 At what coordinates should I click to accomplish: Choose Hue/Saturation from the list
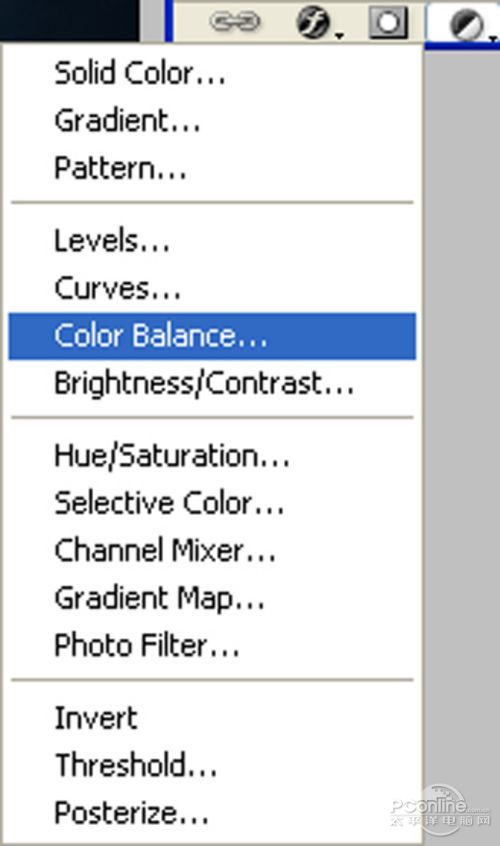coord(212,455)
